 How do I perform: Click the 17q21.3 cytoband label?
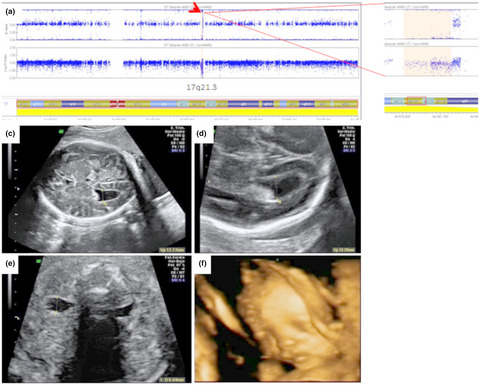[x=201, y=87]
